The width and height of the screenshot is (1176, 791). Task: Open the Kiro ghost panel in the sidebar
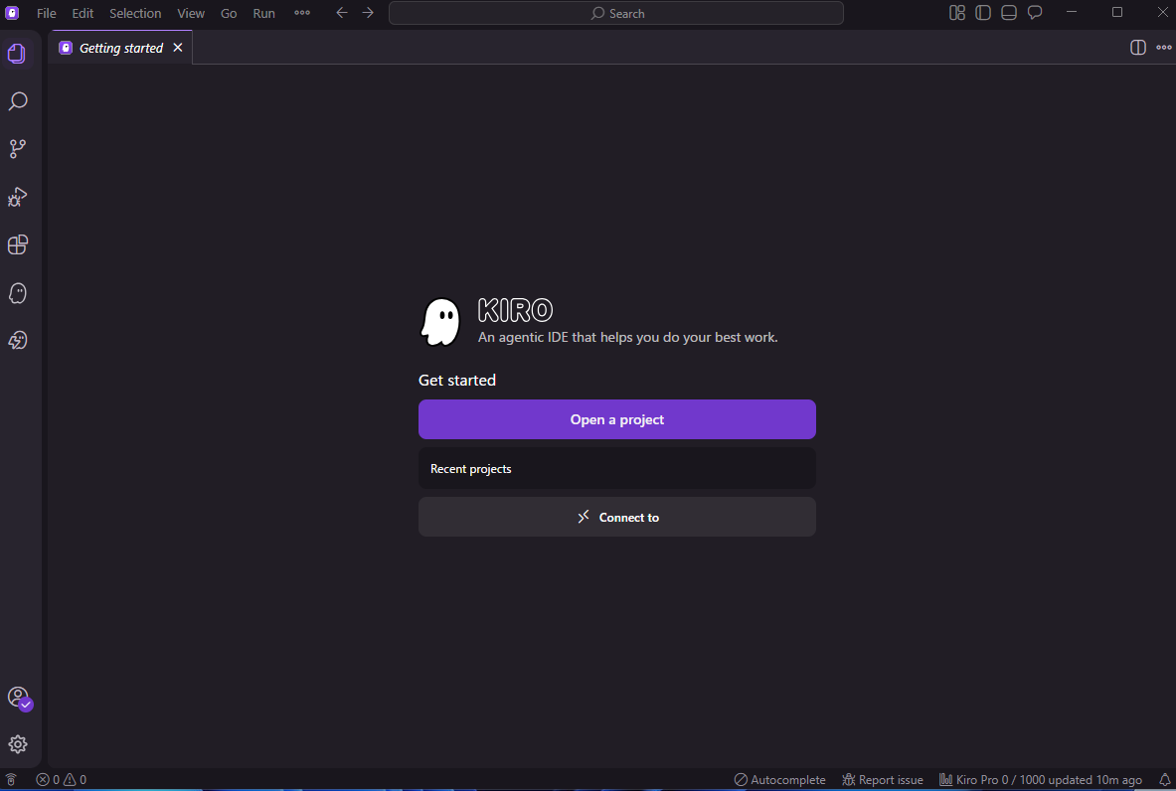pyautogui.click(x=17, y=293)
